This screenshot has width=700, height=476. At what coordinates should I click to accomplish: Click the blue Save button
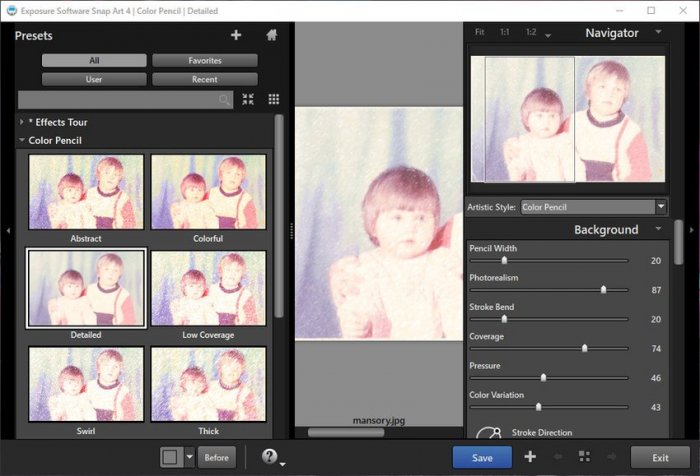(482, 457)
